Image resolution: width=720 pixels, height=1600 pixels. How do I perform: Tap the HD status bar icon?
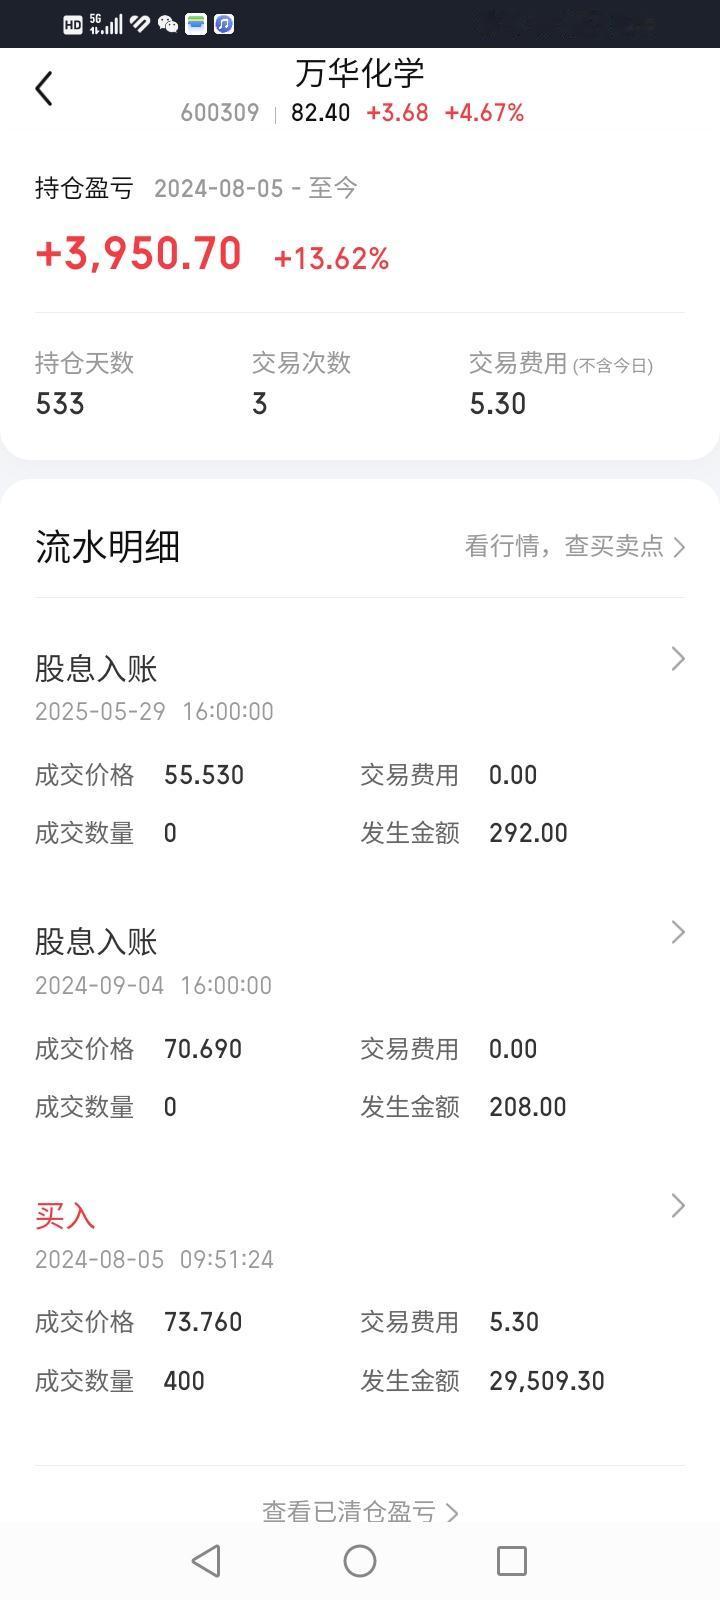(73, 24)
